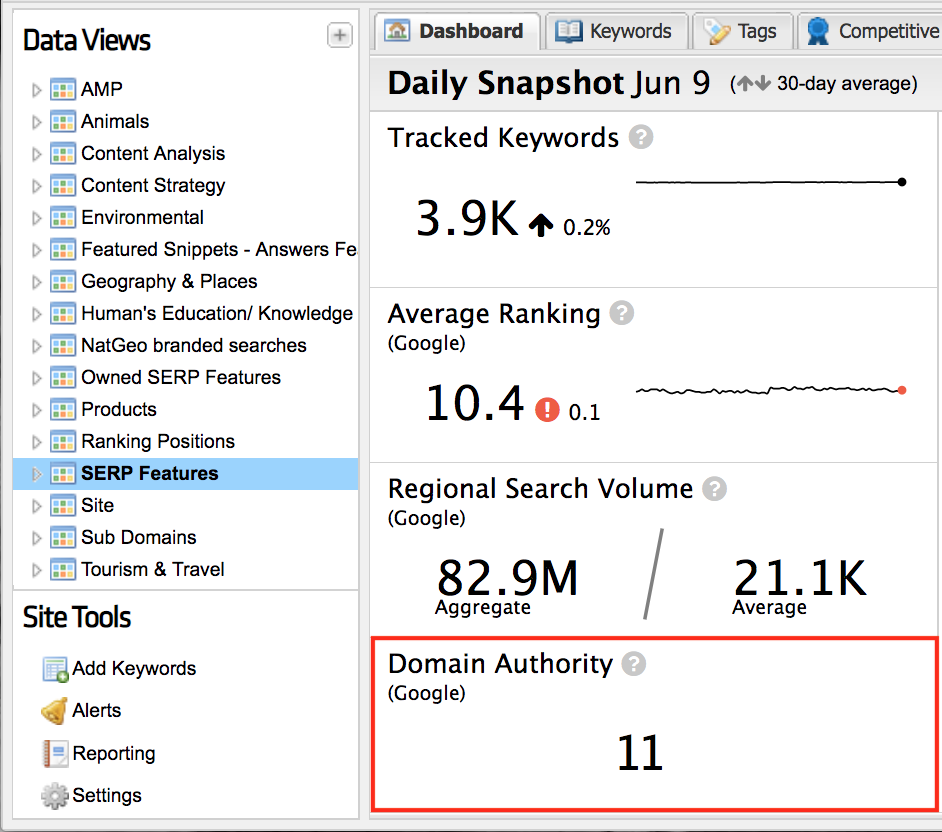The height and width of the screenshot is (832, 942).
Task: Click the Alerts bell icon
Action: [54, 711]
